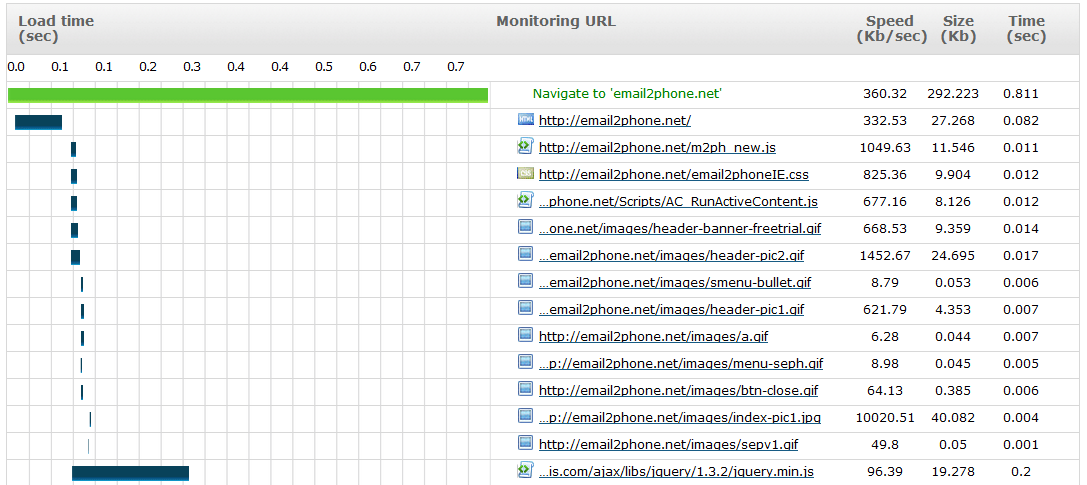Click the header-pic2.gif load time bar
The height and width of the screenshot is (485, 1087).
[x=76, y=257]
